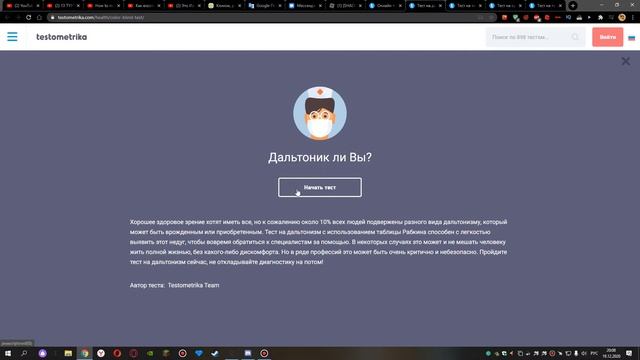The image size is (640, 360).
Task: Click the red Войти login button
Action: coord(607,37)
